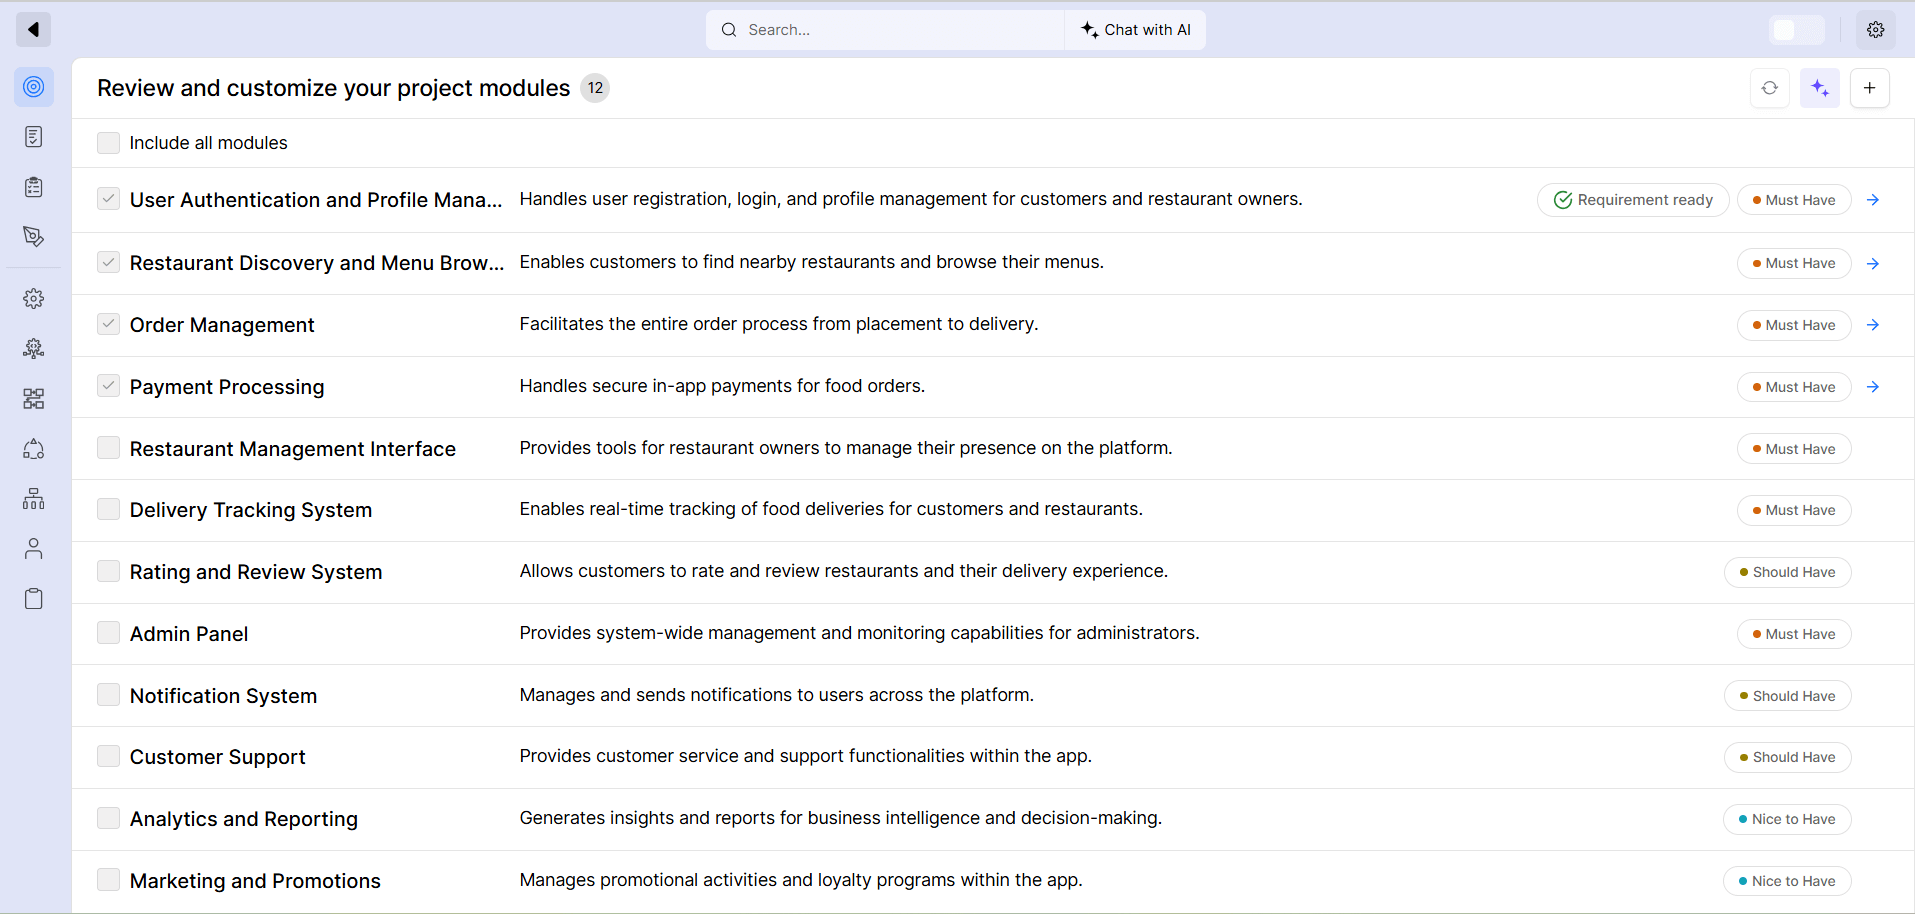This screenshot has width=1915, height=914.
Task: Check Marketing and Promotions checkbox
Action: [108, 880]
